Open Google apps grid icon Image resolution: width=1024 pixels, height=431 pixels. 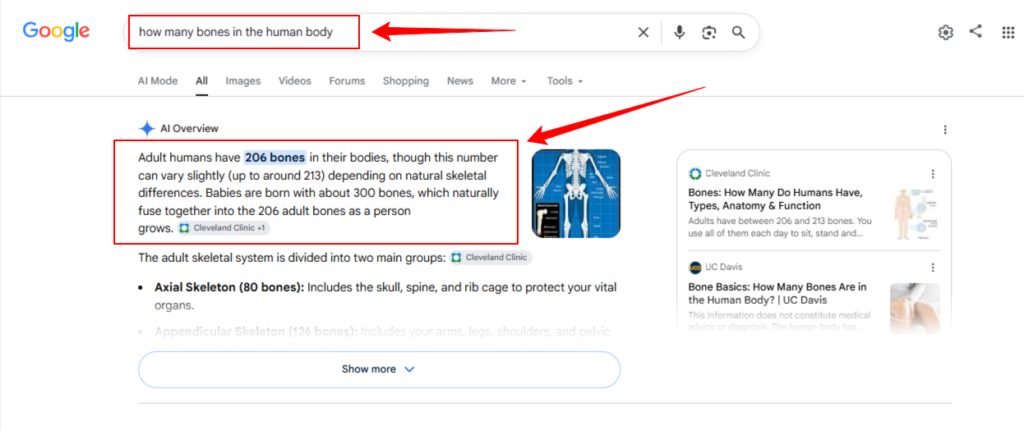pyautogui.click(x=1008, y=33)
